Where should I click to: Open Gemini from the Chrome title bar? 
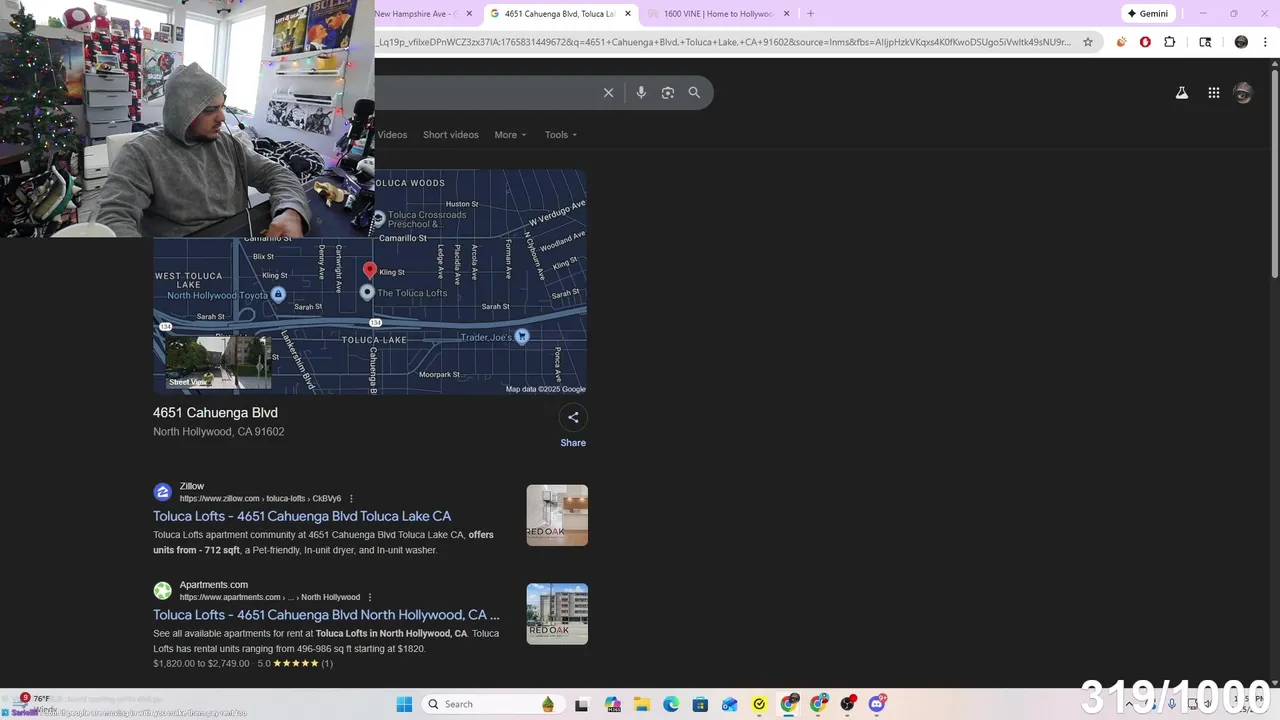[1147, 14]
